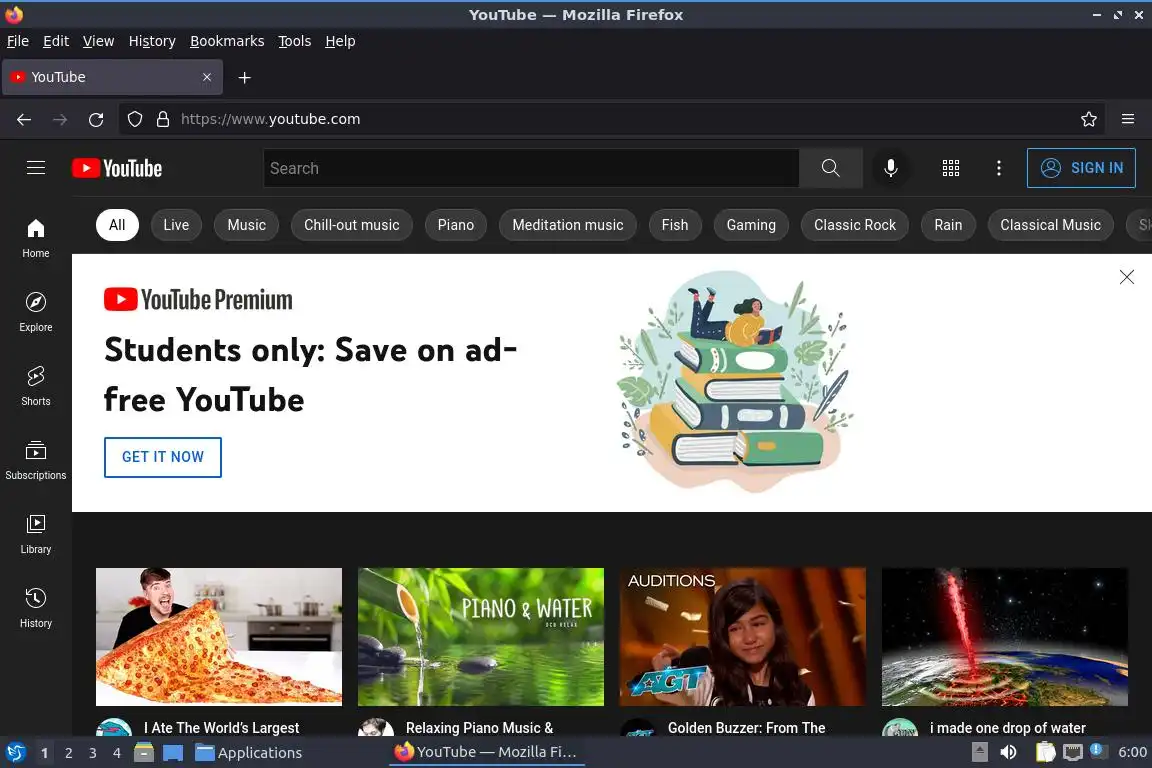Open the Firefox application menu

coord(1128,119)
